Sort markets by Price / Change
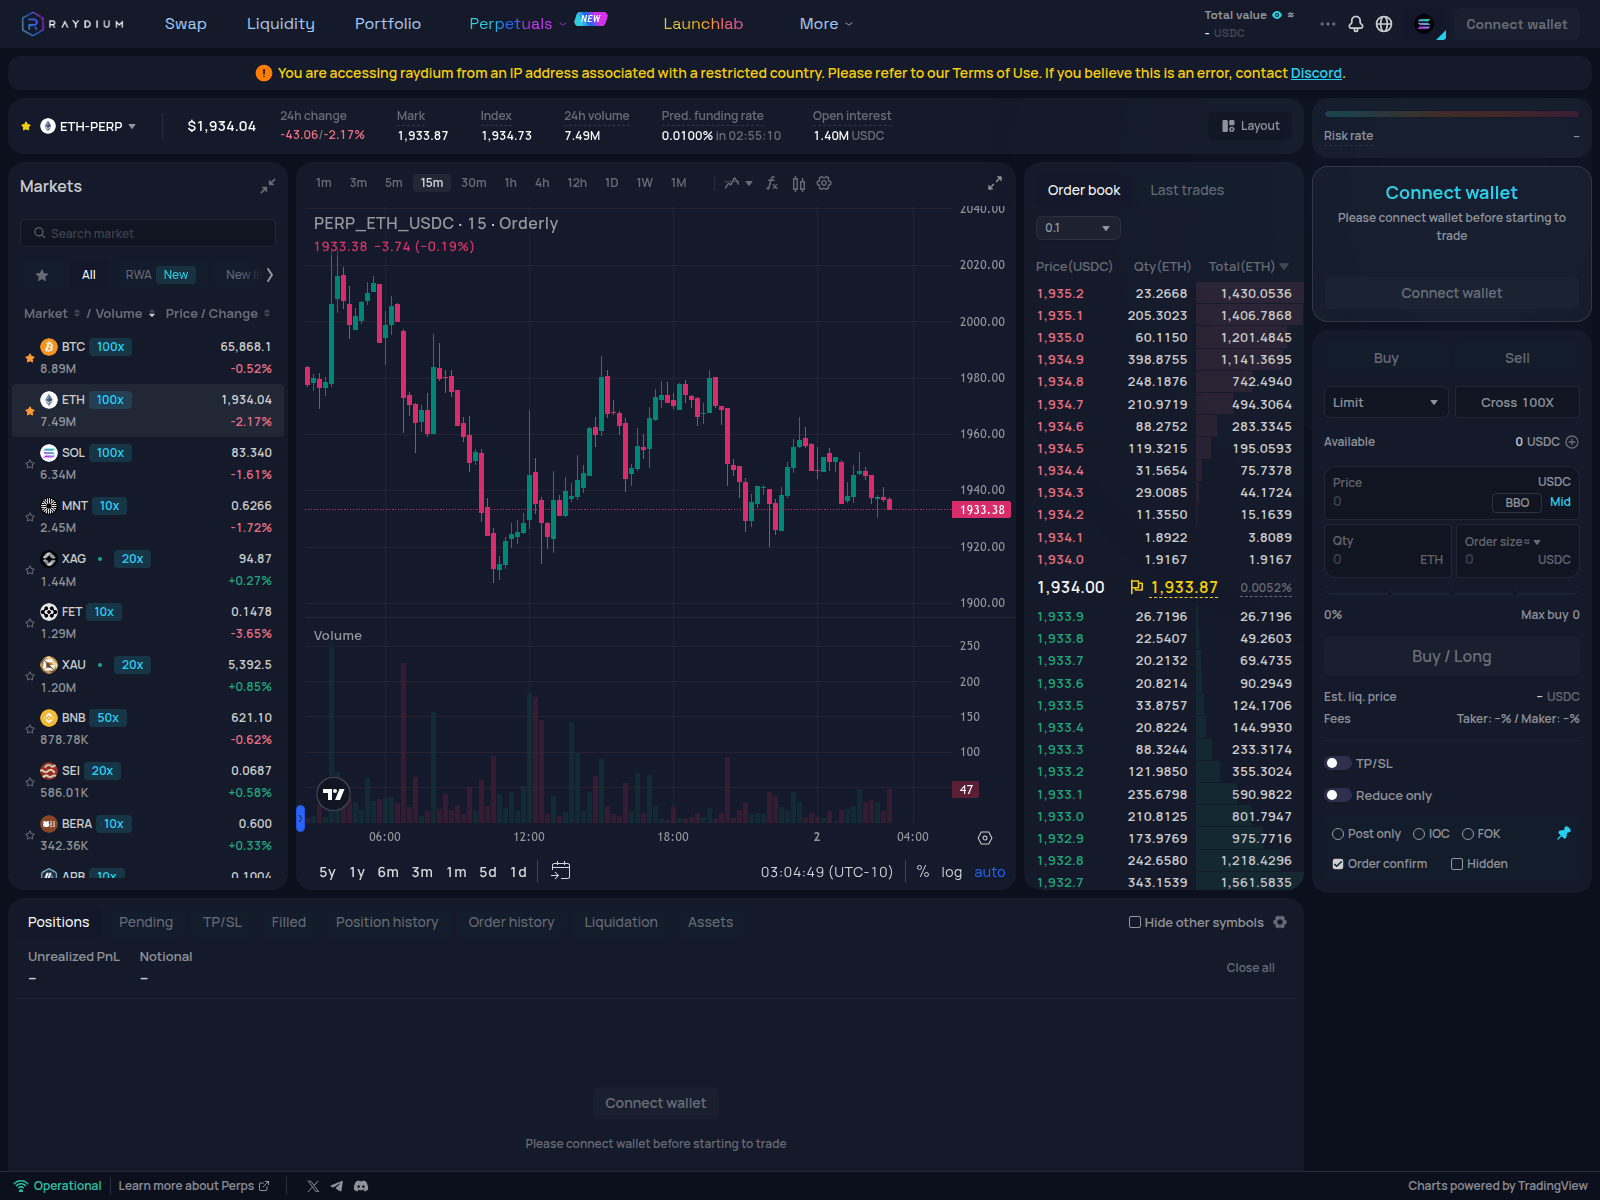 coord(218,314)
